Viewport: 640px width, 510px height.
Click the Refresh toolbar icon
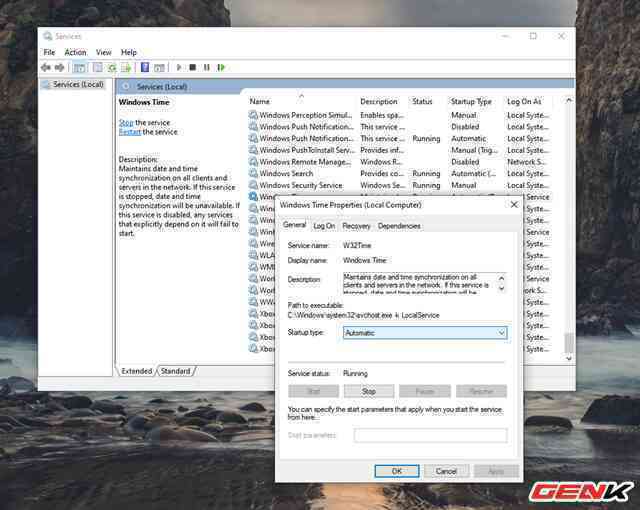[x=112, y=67]
